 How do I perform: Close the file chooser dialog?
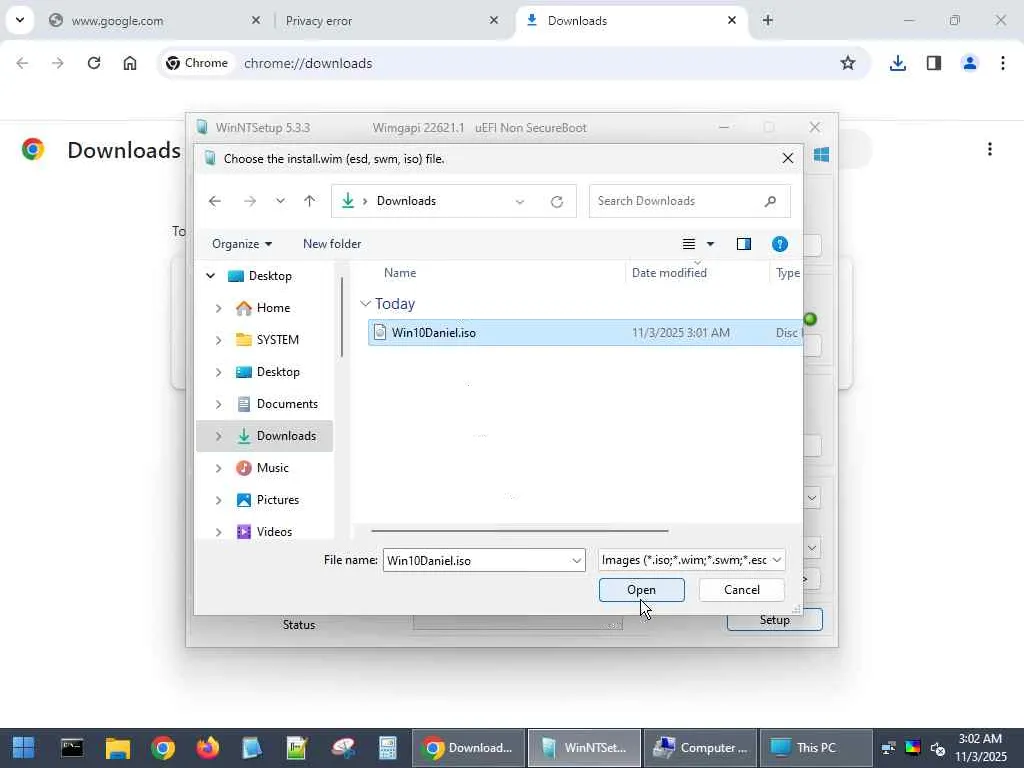(x=788, y=158)
